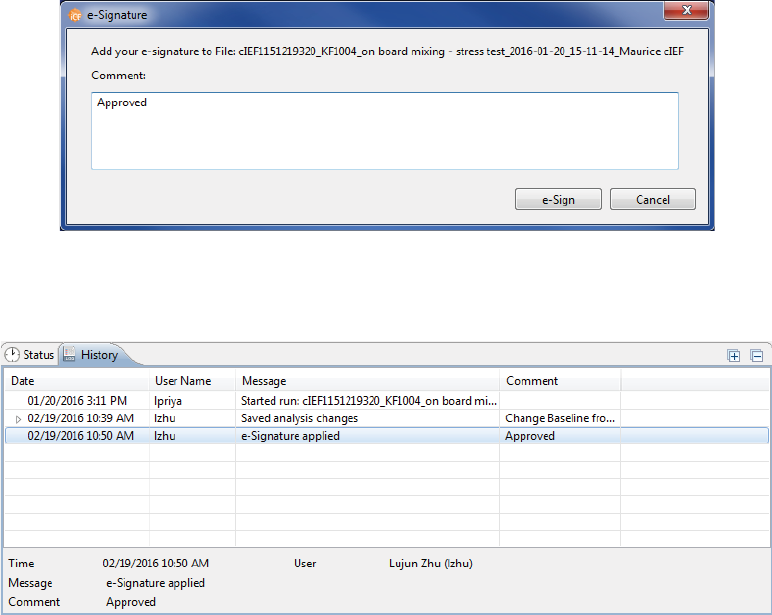This screenshot has height=615, width=772.
Task: Switch to the Status tab
Action: (x=30, y=355)
